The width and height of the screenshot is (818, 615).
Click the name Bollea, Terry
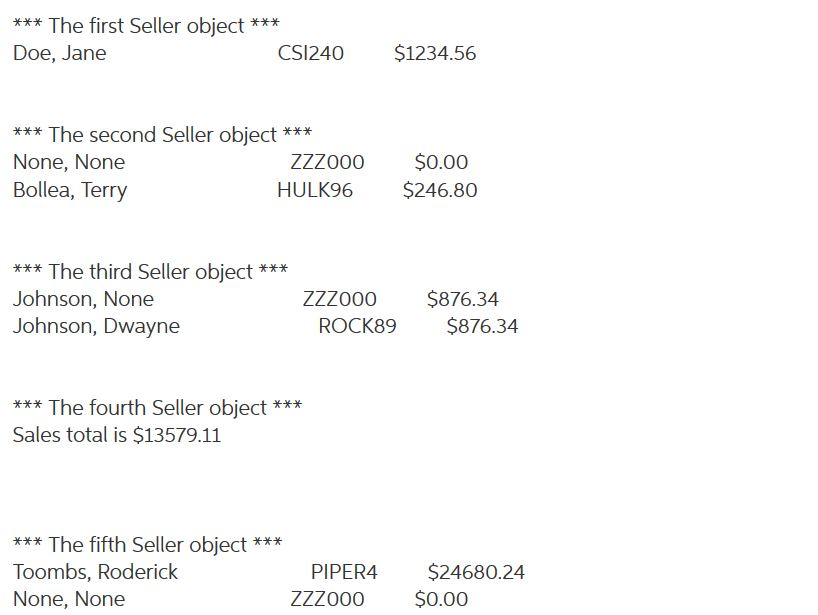coord(70,190)
